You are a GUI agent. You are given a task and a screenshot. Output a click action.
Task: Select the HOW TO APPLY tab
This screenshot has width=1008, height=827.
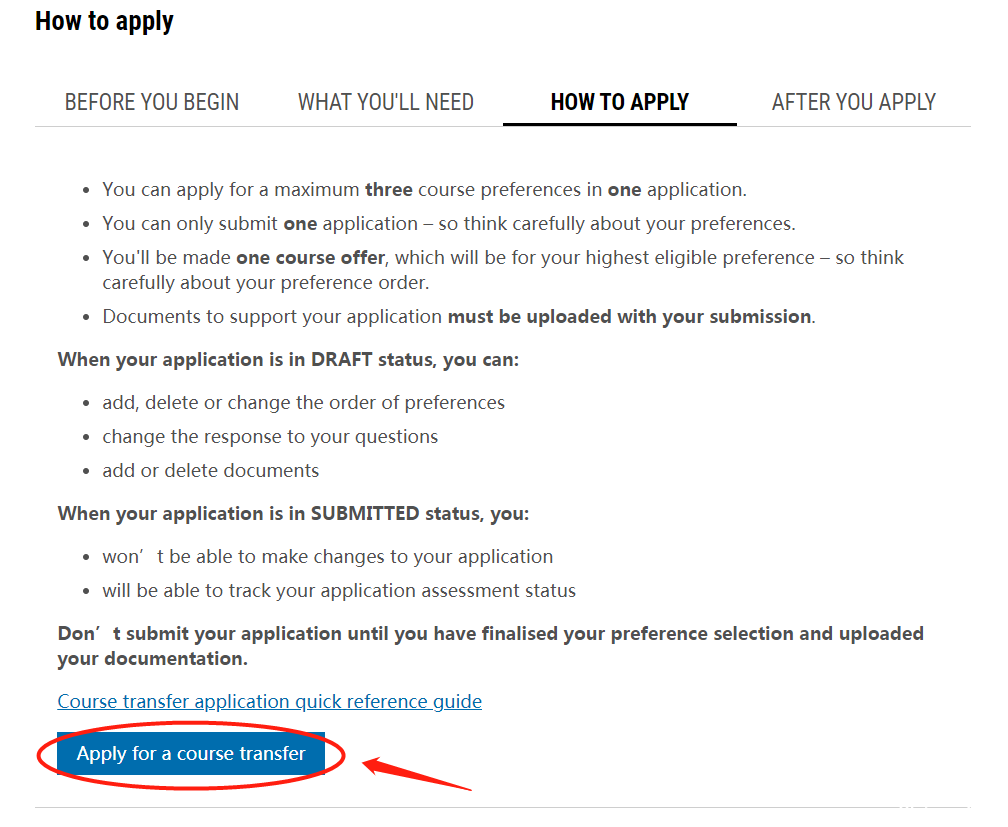(620, 102)
